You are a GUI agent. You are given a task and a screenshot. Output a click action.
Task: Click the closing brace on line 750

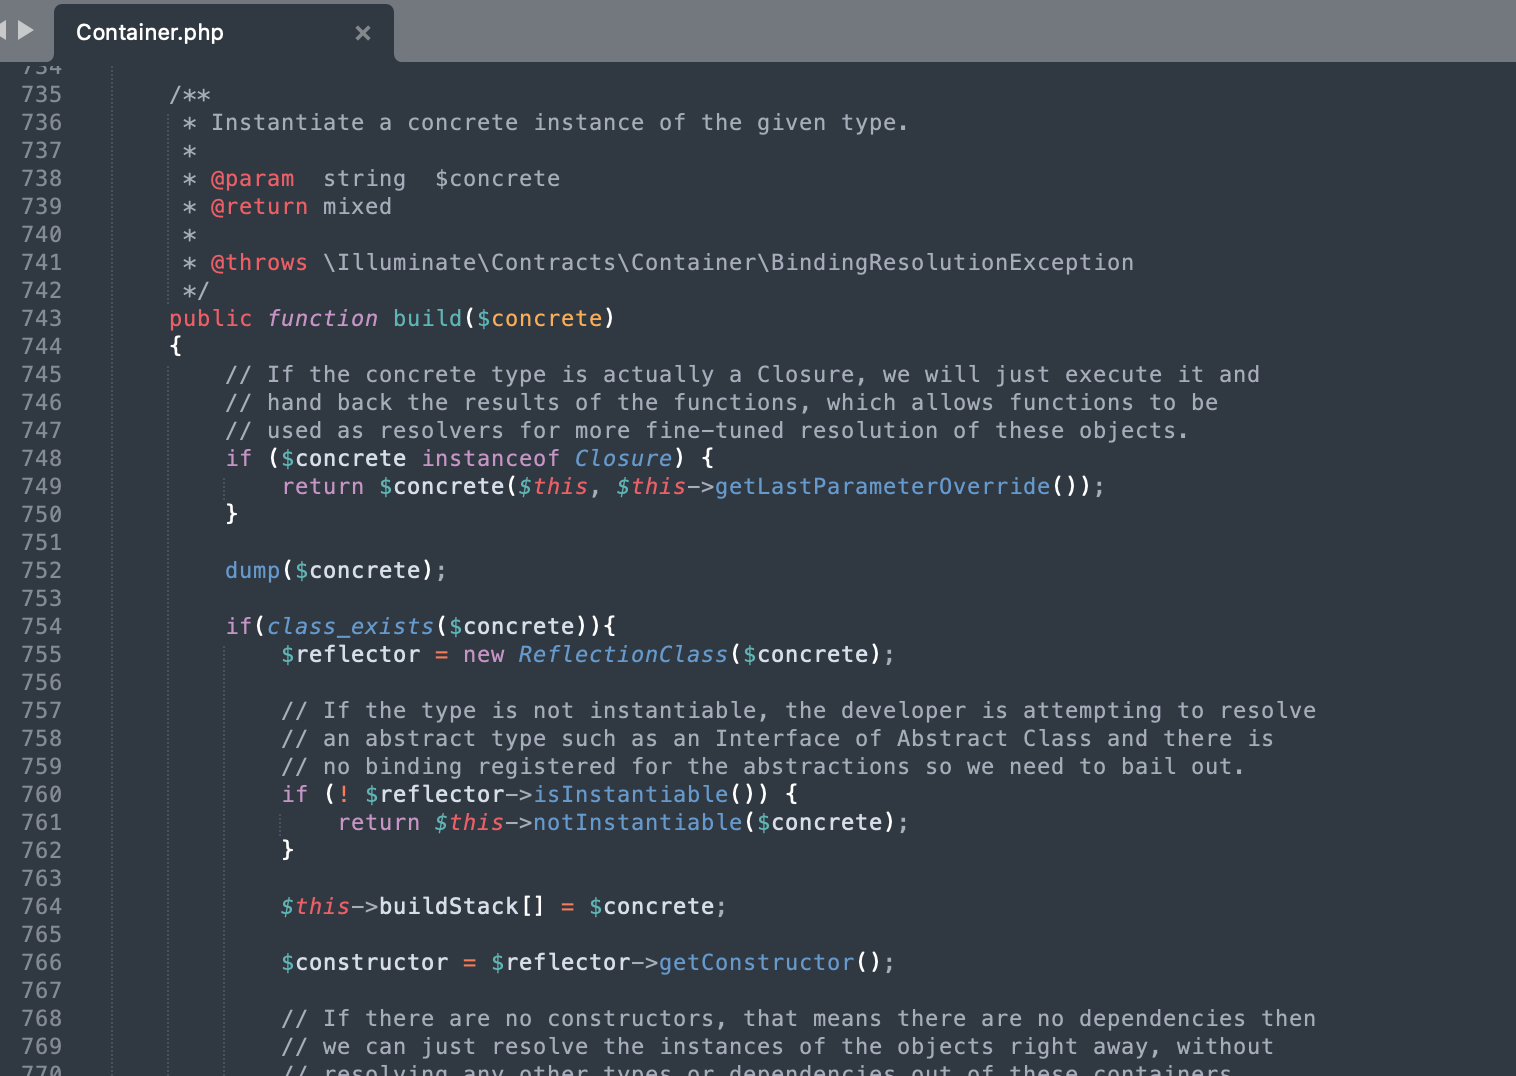(x=232, y=514)
